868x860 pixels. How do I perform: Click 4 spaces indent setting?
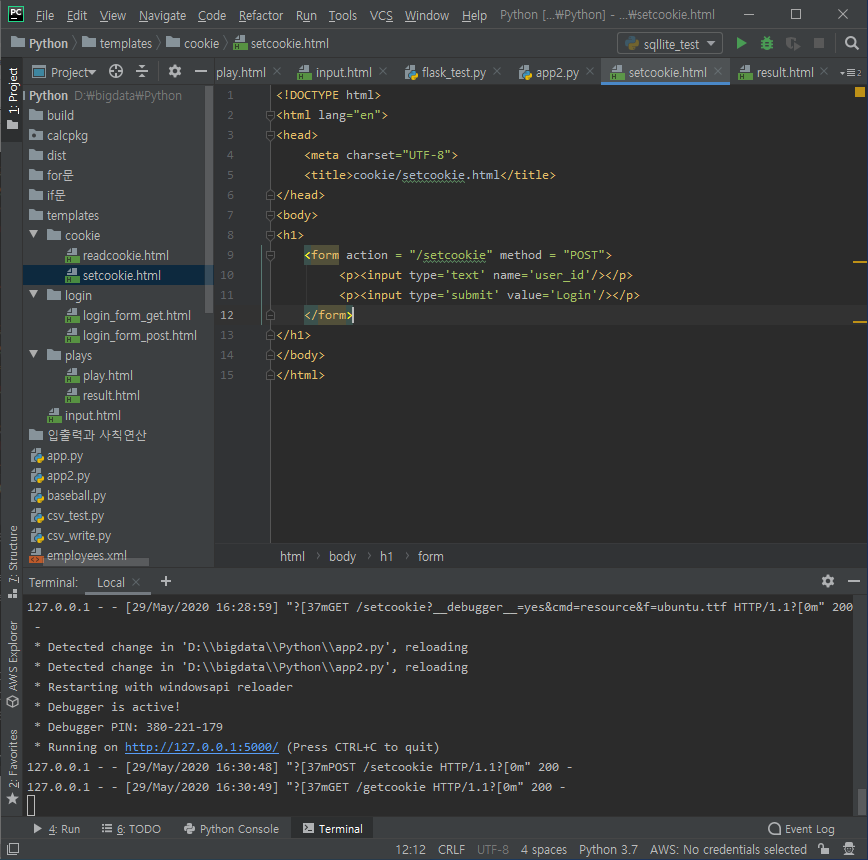543,849
